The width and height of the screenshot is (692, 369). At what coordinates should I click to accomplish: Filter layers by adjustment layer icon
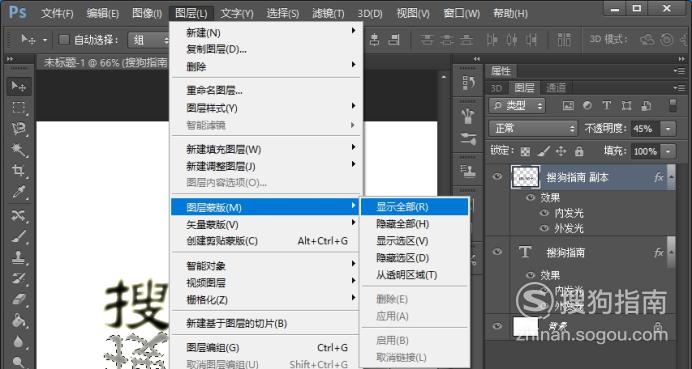click(587, 105)
